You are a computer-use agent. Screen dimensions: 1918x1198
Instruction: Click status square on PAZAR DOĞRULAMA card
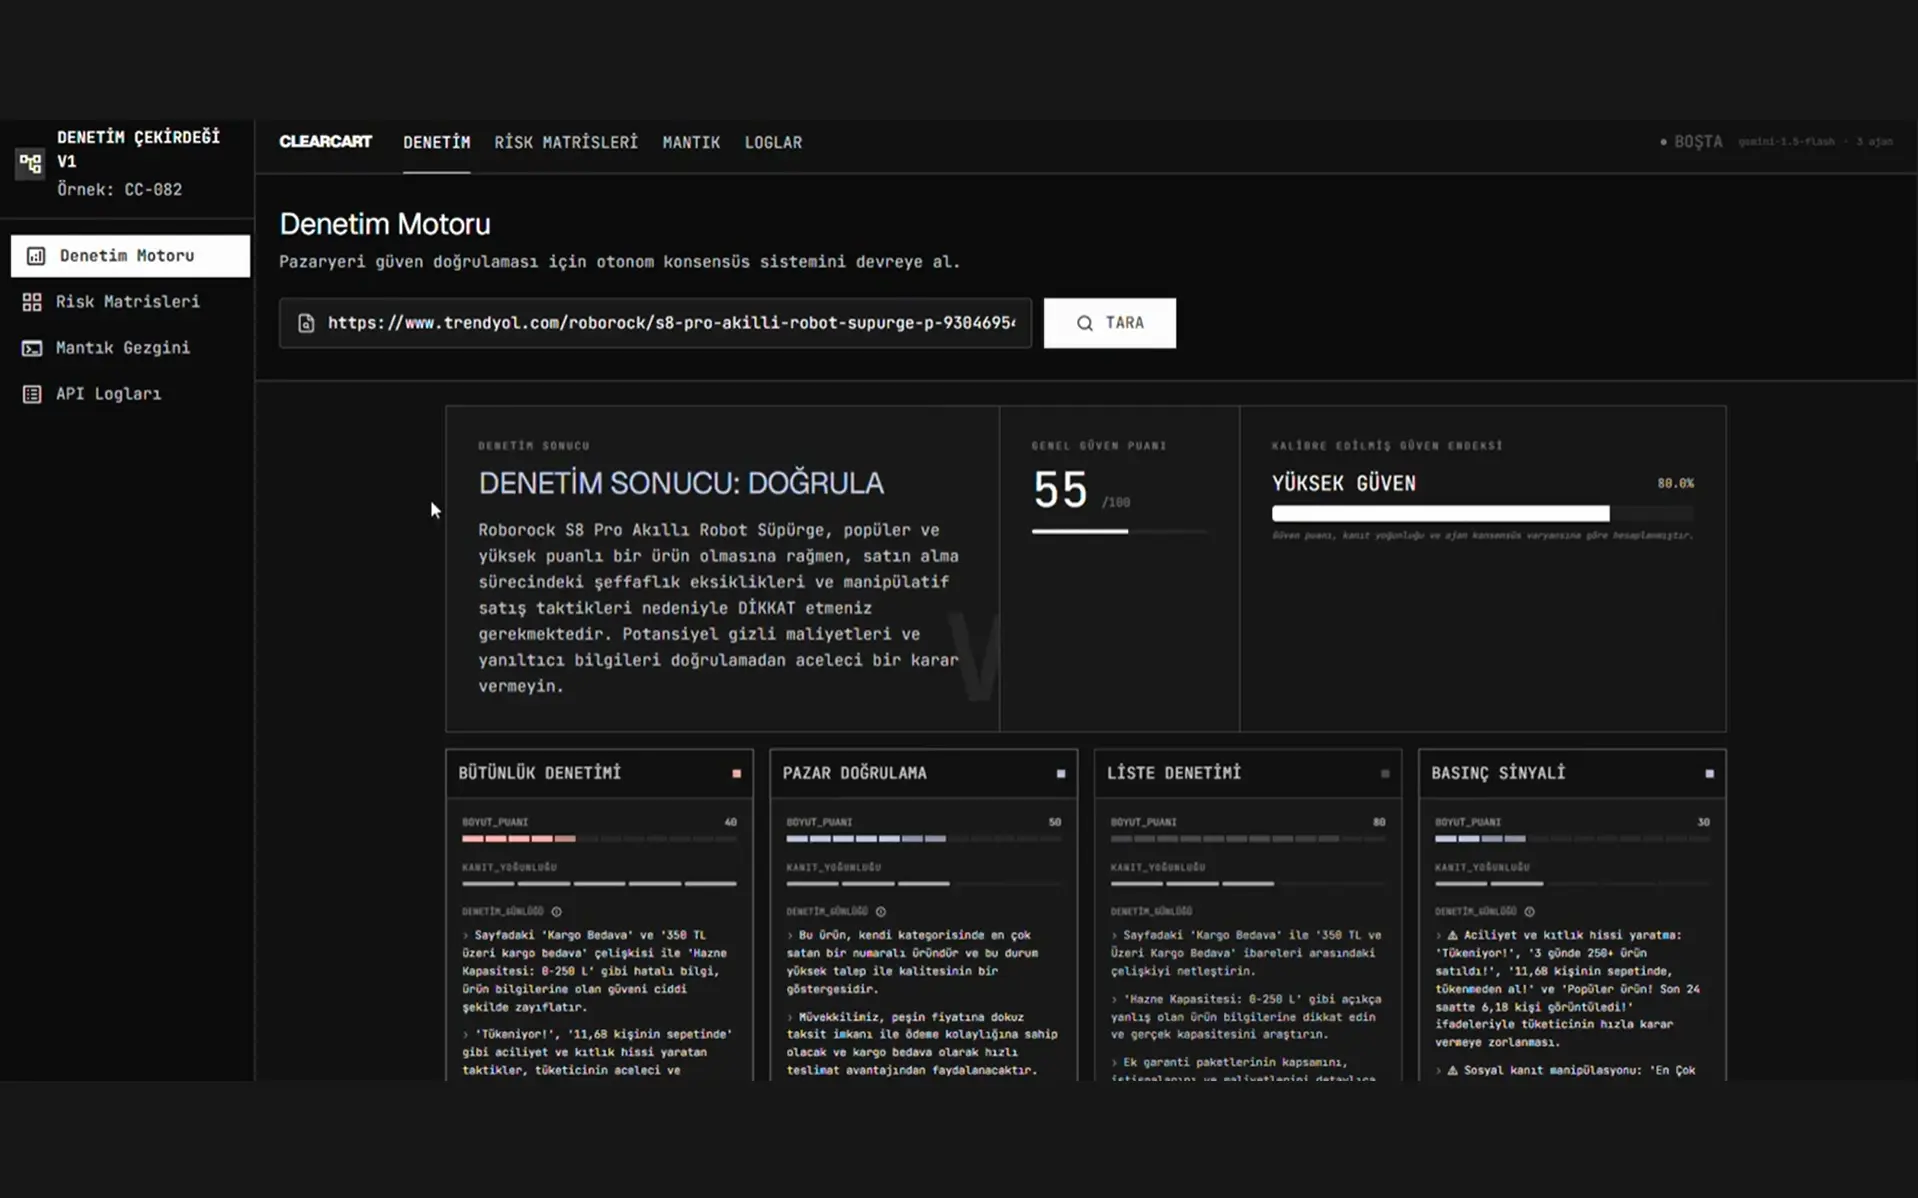click(1061, 774)
